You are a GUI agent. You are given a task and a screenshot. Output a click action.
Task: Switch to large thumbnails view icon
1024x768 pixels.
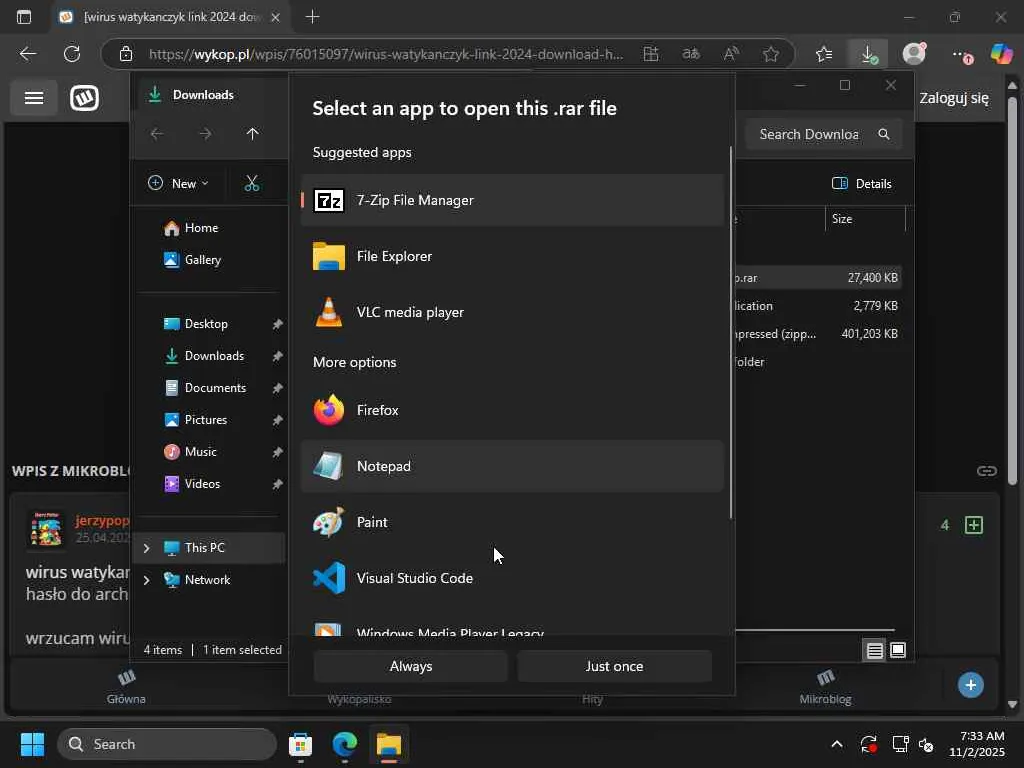[x=898, y=650]
